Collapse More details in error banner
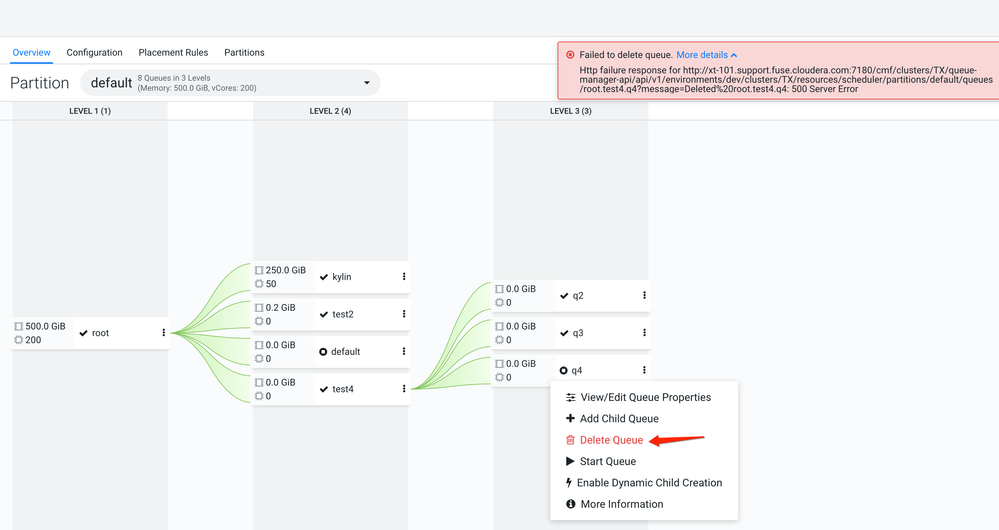The height and width of the screenshot is (530, 999). pyautogui.click(x=707, y=55)
